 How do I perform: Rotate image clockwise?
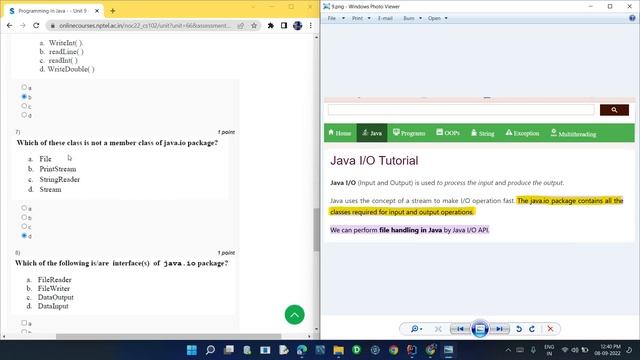[532, 329]
